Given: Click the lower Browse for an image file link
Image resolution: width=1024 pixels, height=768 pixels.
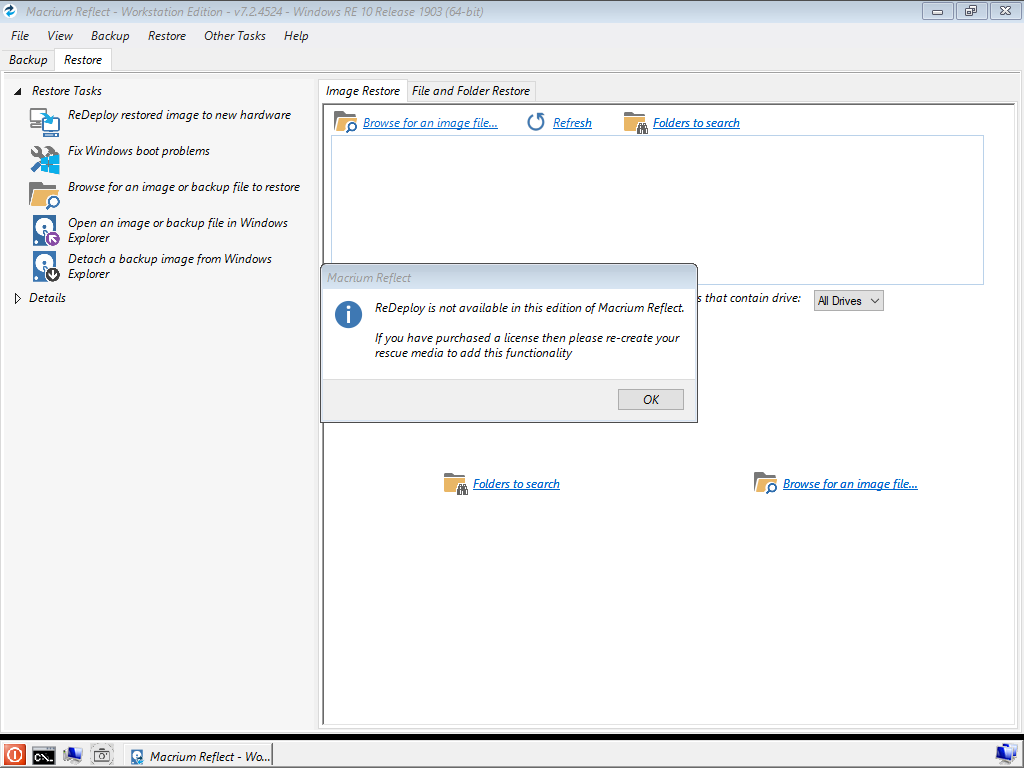Looking at the screenshot, I should [850, 484].
